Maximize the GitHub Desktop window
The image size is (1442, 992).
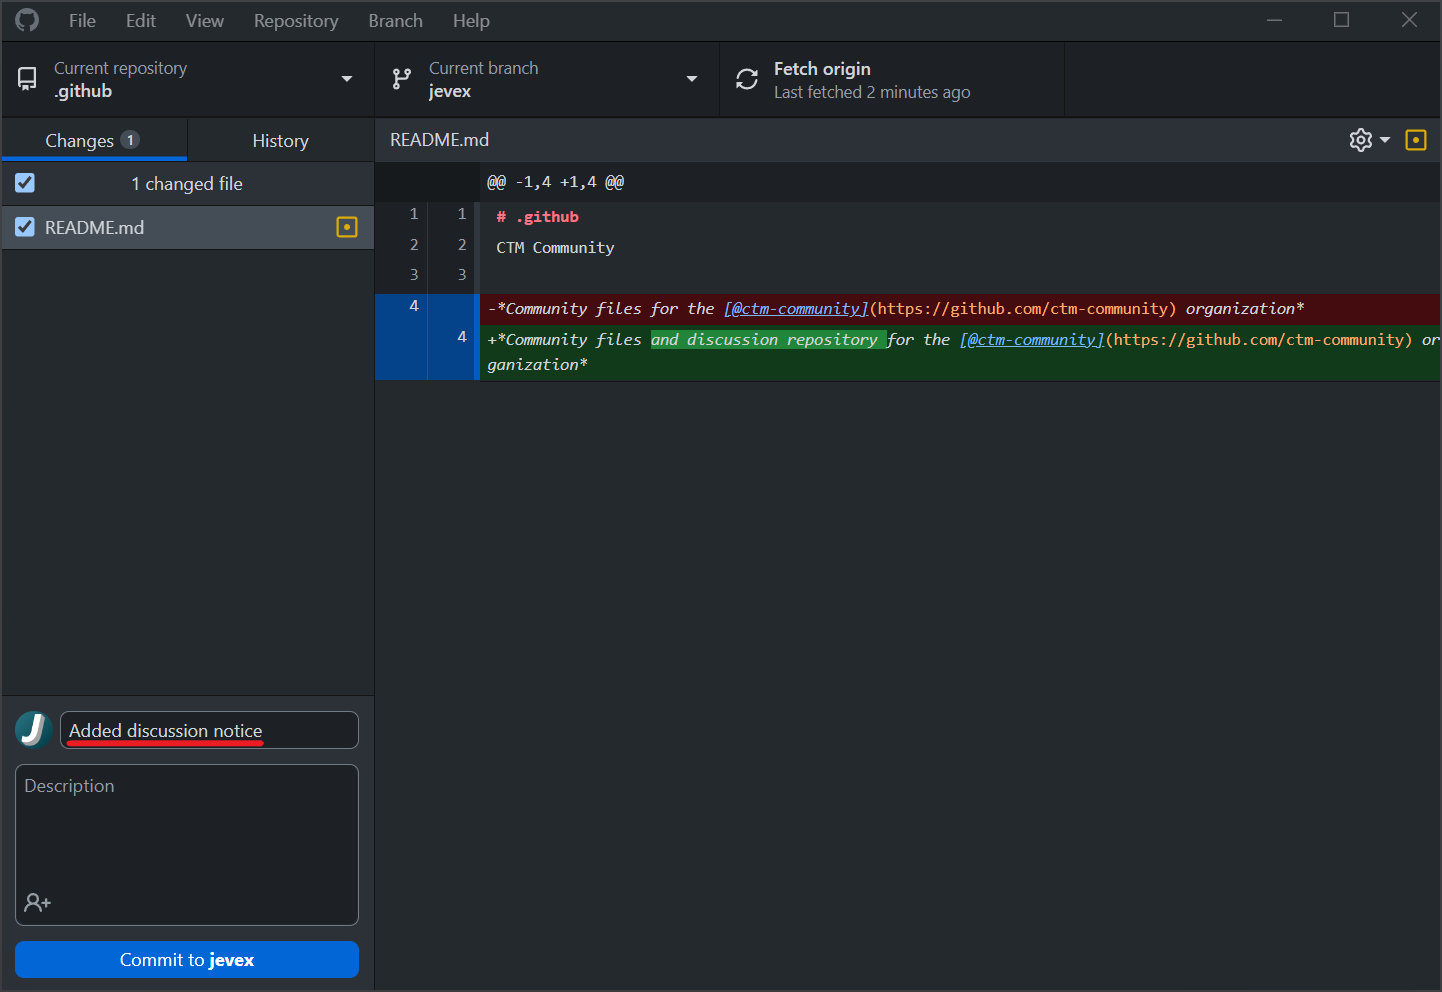point(1341,20)
